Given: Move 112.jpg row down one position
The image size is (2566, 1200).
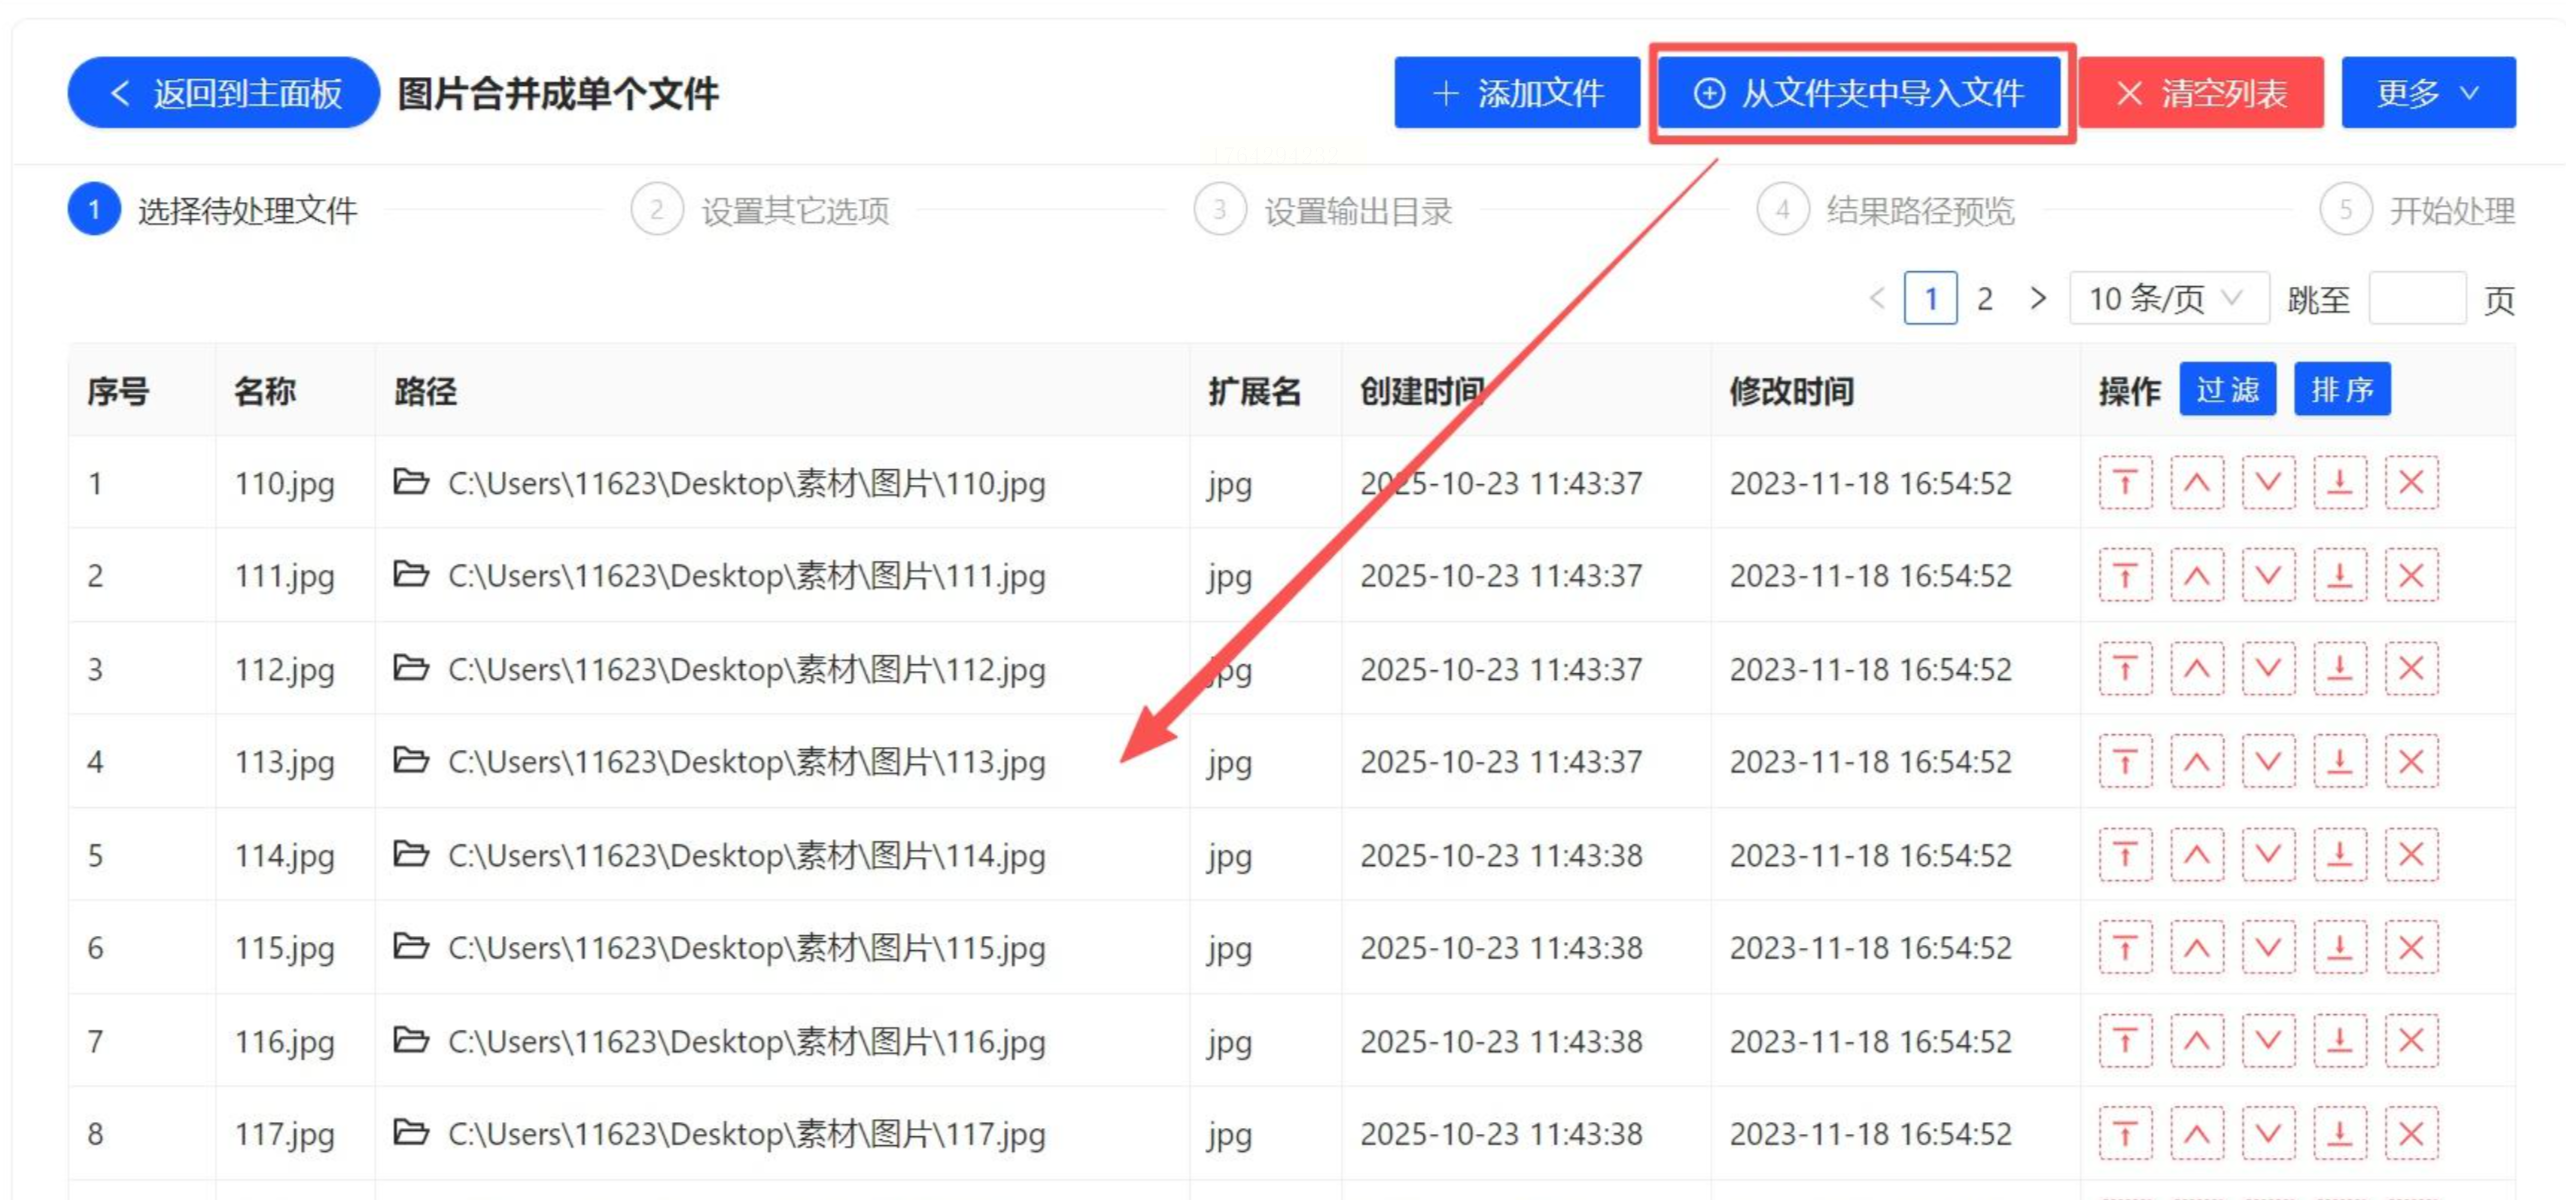Looking at the screenshot, I should 2267,668.
